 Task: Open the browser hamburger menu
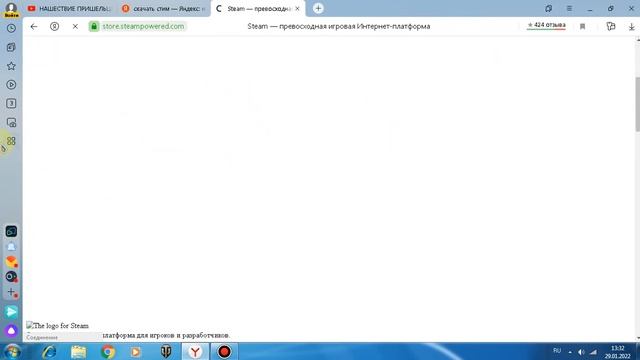coord(569,9)
